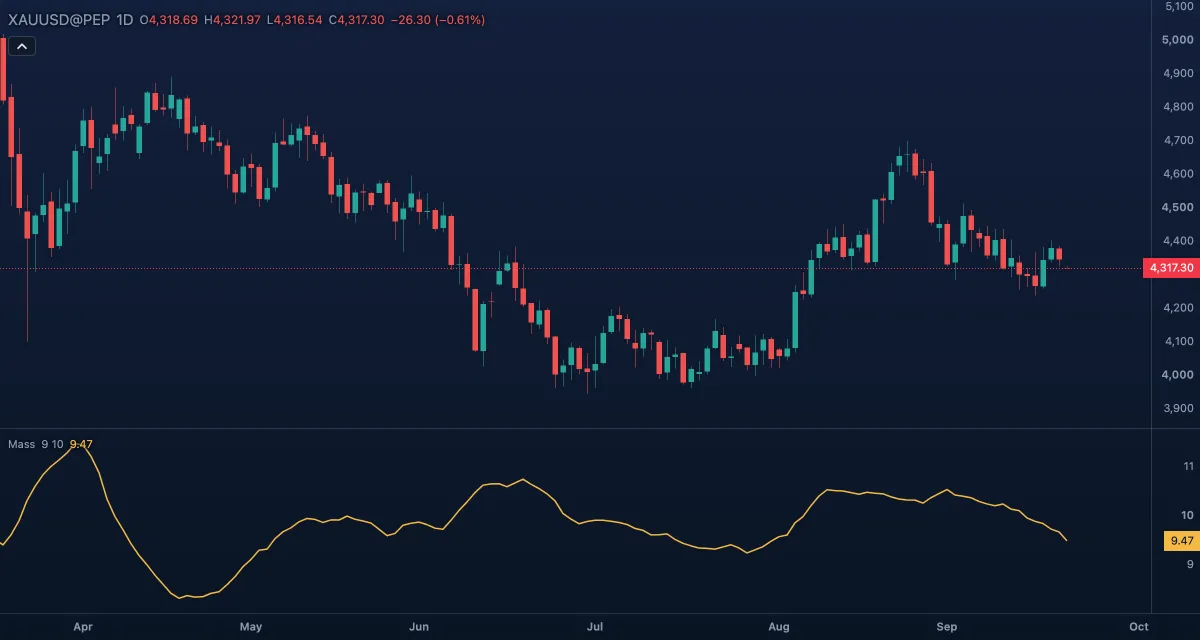This screenshot has height=640, width=1200.
Task: Click the low value L4,316.54
Action: (294, 20)
